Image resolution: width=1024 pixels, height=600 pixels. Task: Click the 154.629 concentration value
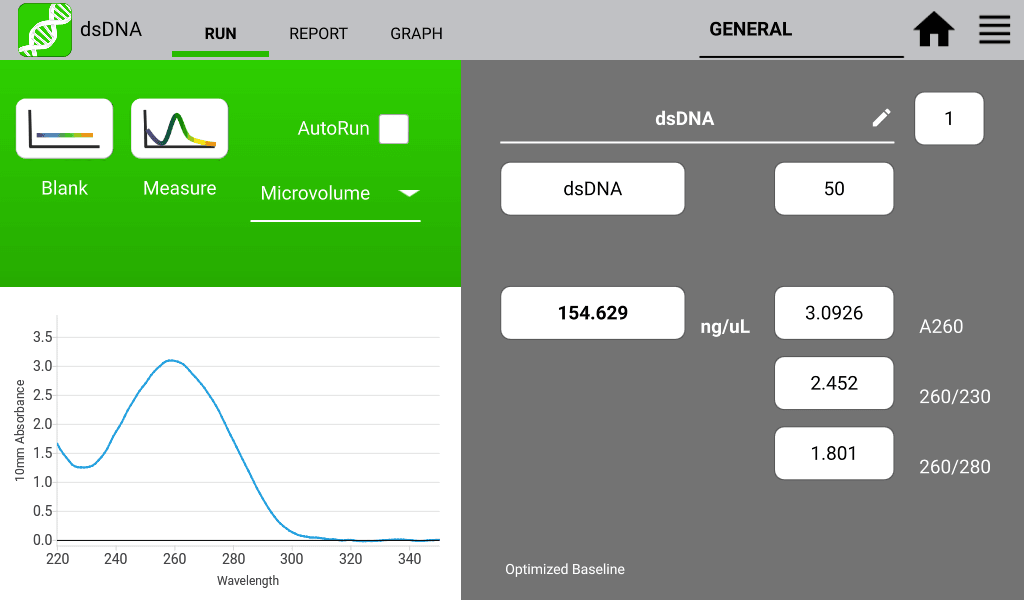click(592, 313)
